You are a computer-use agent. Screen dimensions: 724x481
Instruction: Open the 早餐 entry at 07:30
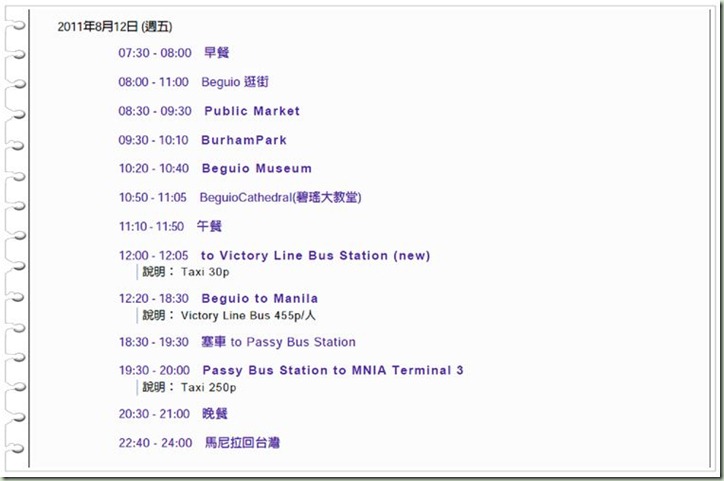click(217, 53)
